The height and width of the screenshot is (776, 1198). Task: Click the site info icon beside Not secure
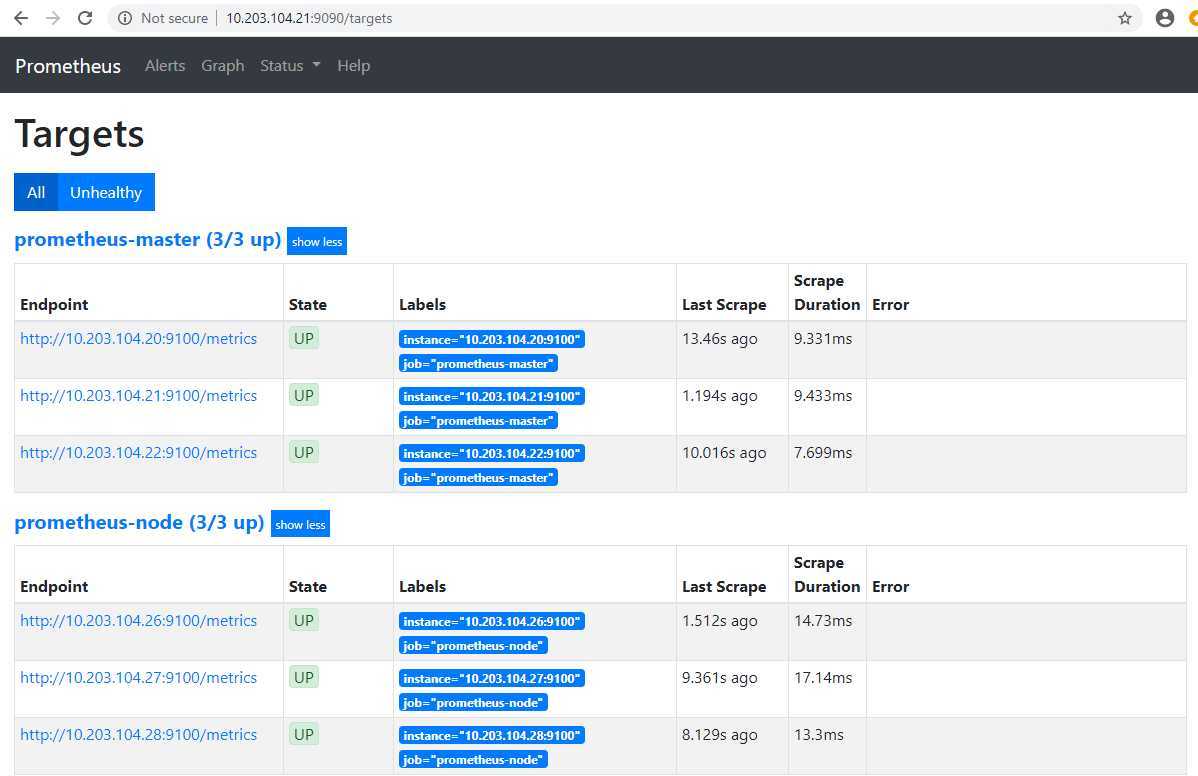click(125, 18)
